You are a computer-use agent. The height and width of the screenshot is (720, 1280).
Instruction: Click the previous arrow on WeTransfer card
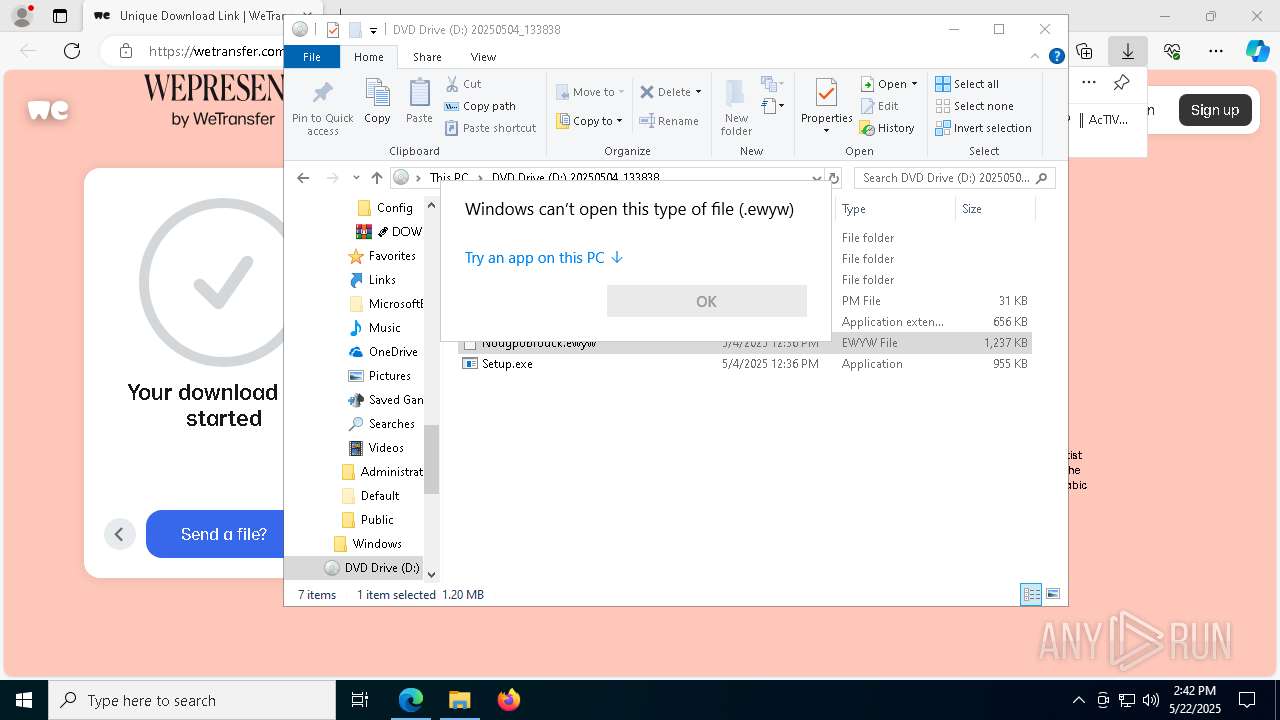click(x=119, y=534)
